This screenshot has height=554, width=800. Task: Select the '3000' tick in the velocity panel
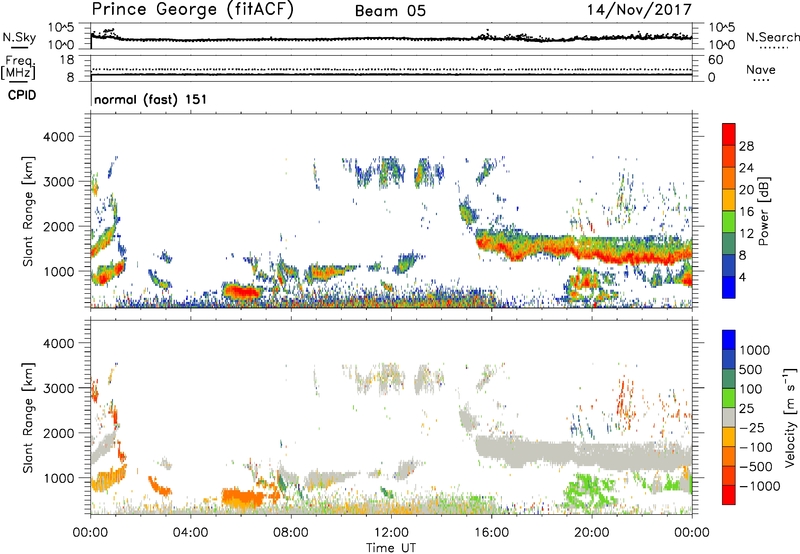[58, 388]
